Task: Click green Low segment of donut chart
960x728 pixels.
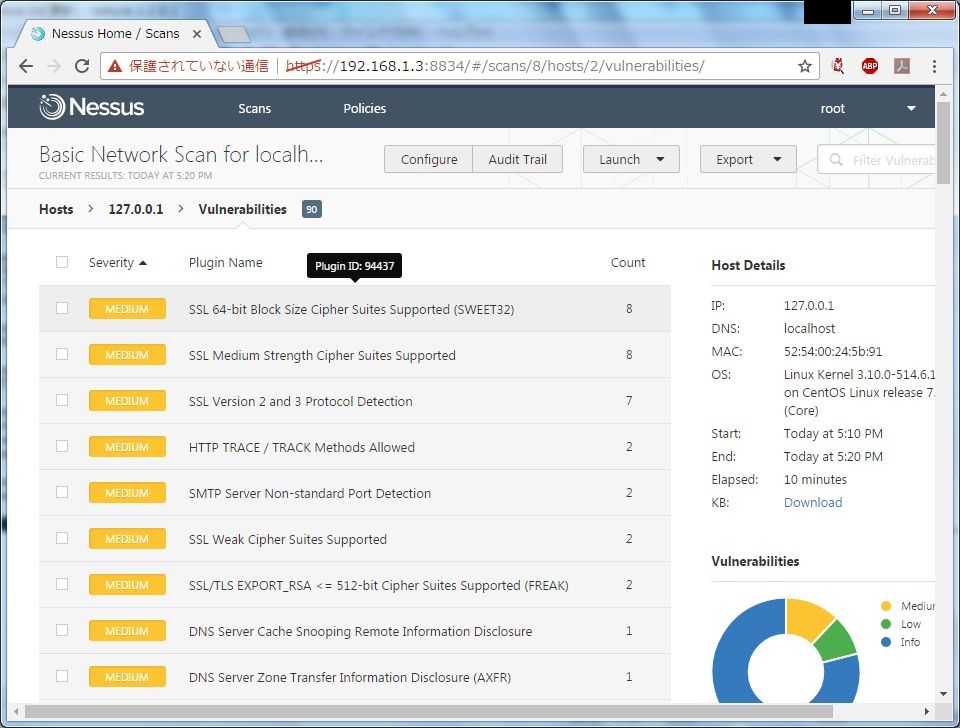Action: [837, 641]
